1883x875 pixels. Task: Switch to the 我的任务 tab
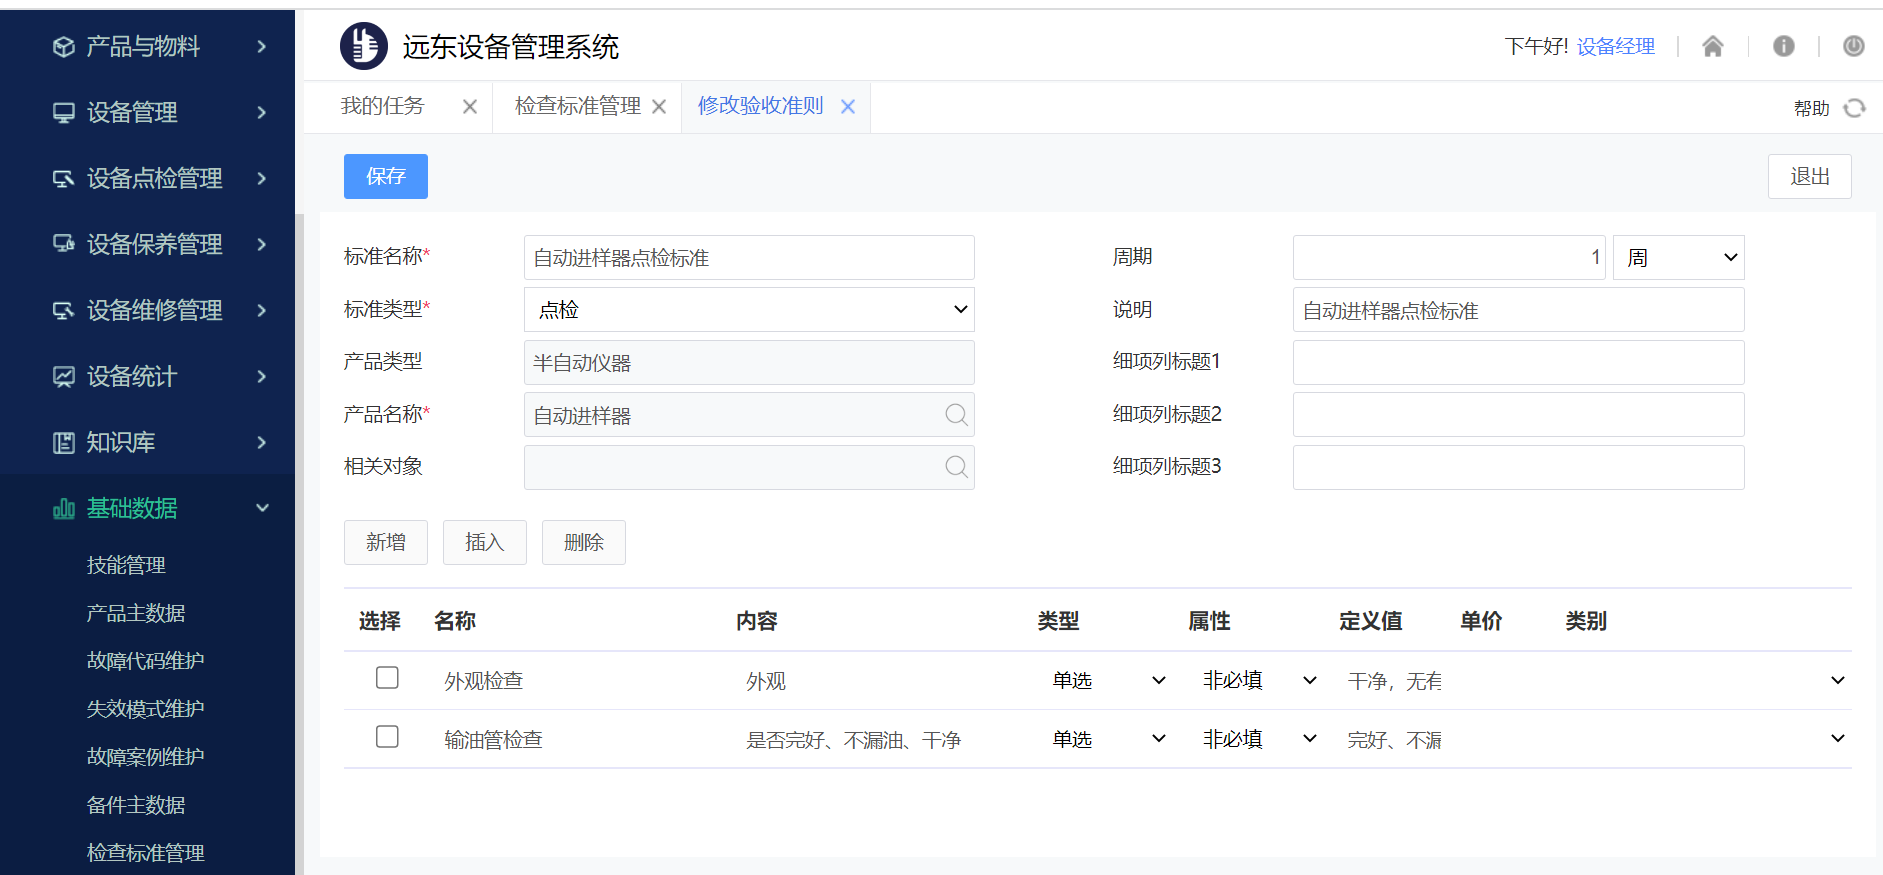tap(383, 106)
